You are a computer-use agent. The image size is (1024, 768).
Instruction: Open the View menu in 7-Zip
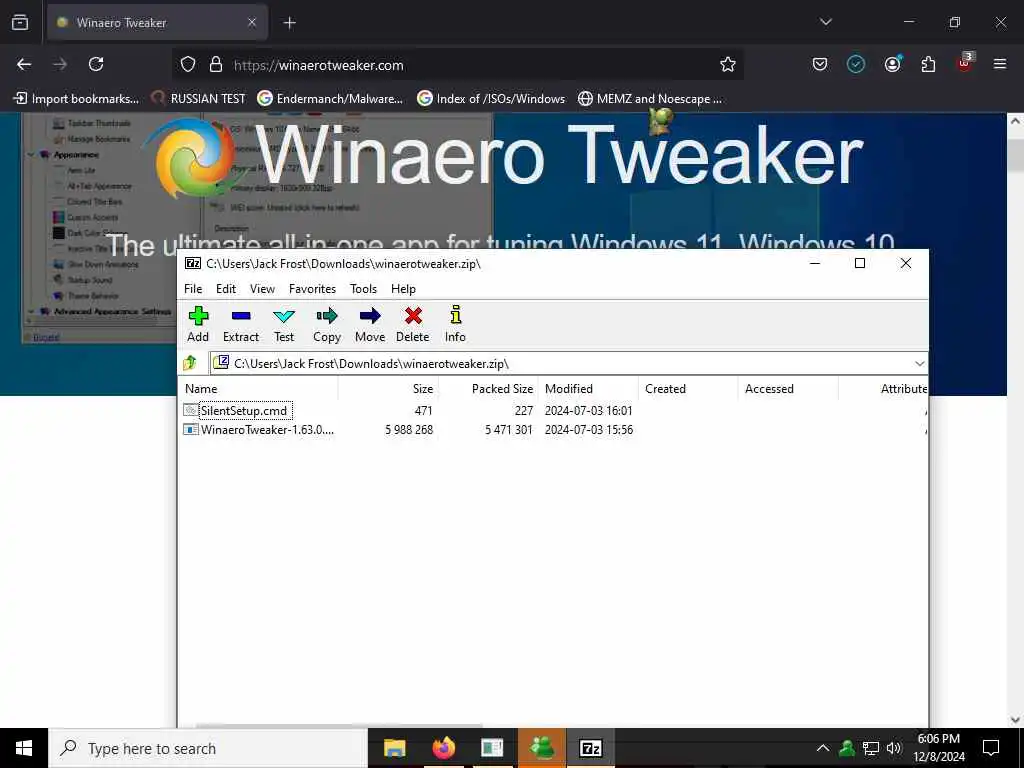click(263, 289)
